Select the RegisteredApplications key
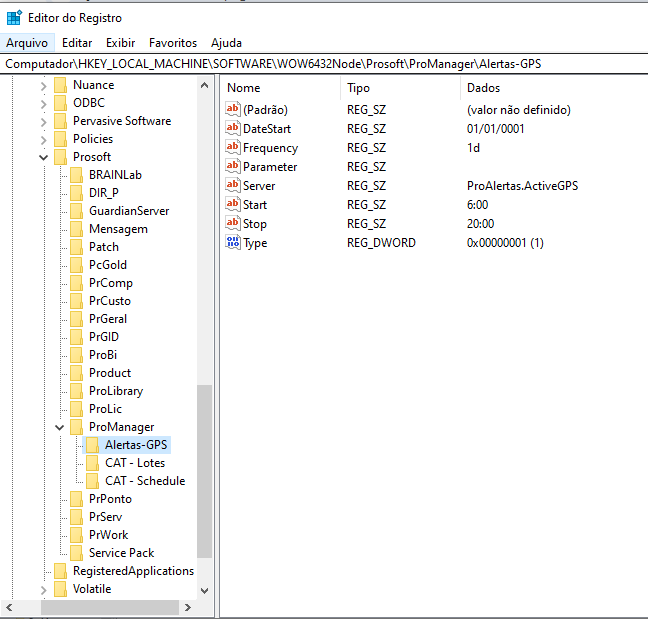Viewport: 648px width, 619px height. tap(133, 571)
